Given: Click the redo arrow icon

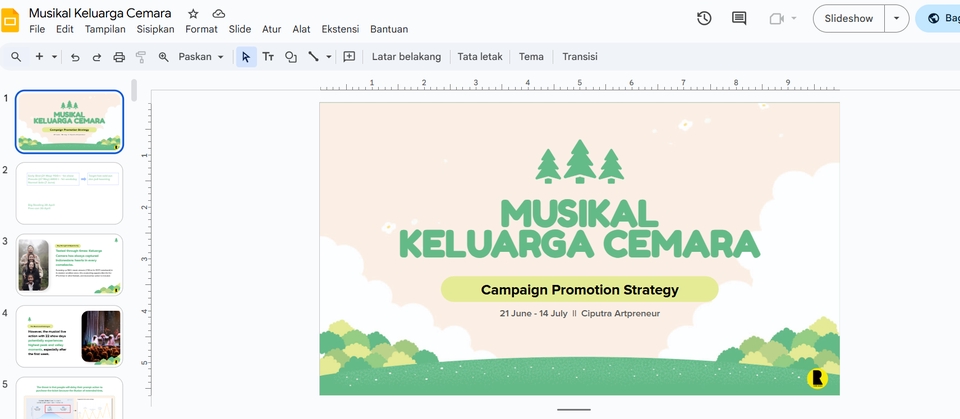Looking at the screenshot, I should coord(97,57).
